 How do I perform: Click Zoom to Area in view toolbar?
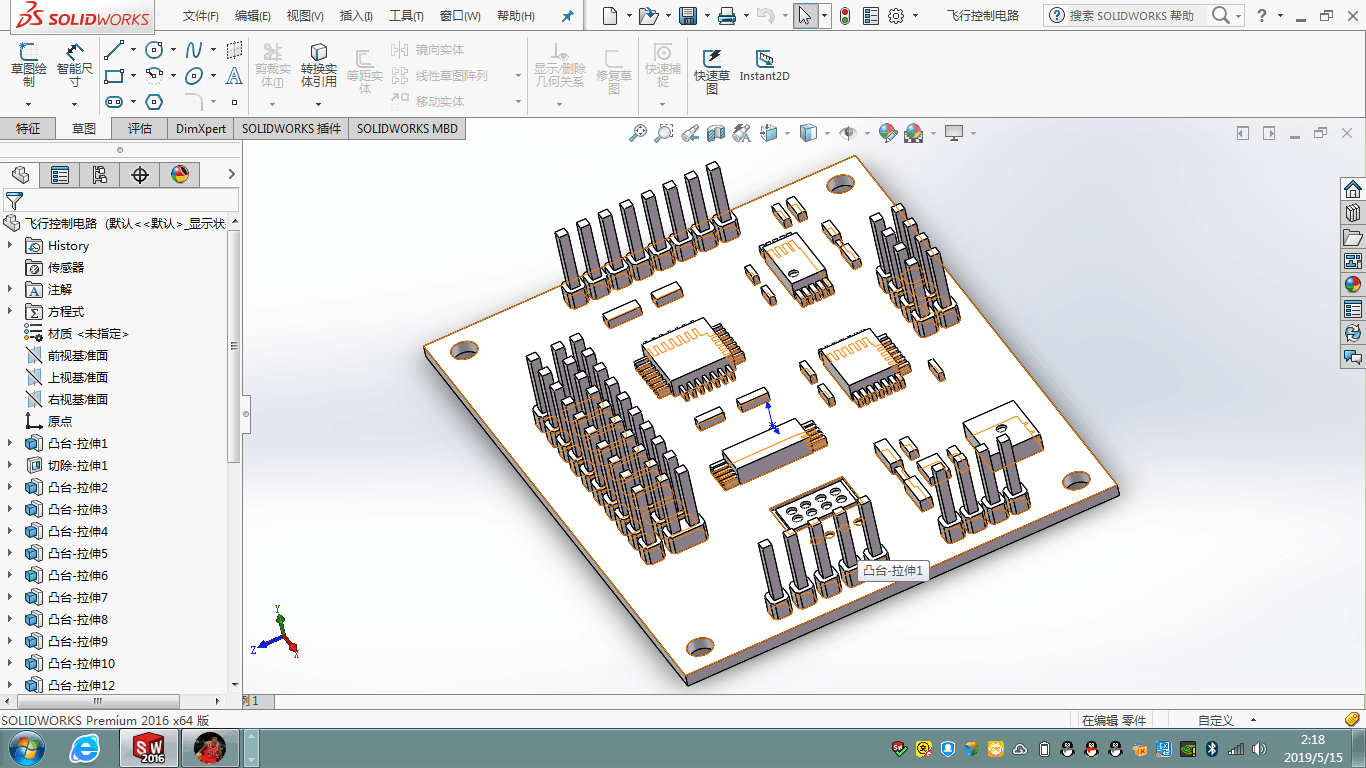[664, 133]
